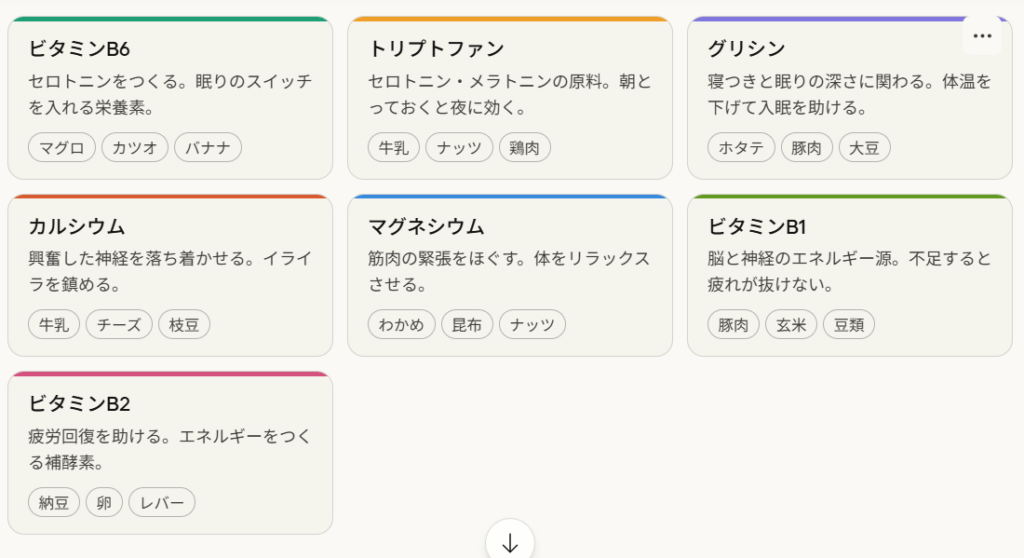The image size is (1024, 558).
Task: Open the three-dot more options menu
Action: point(982,36)
